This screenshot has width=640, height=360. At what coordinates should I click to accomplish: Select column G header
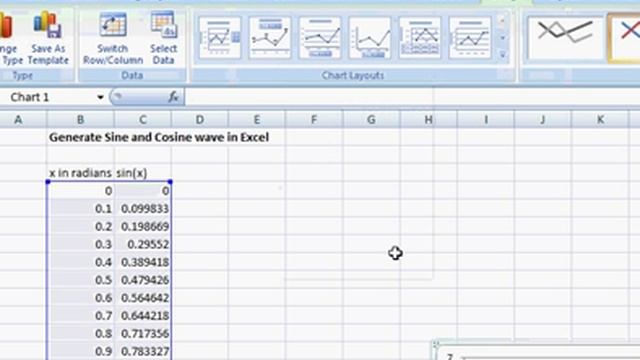tap(371, 120)
